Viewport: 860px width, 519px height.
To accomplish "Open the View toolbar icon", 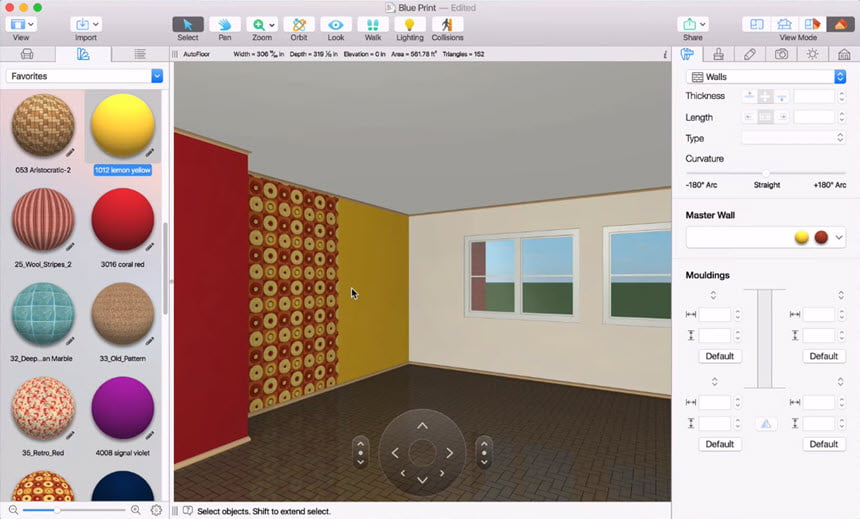I will tap(18, 25).
